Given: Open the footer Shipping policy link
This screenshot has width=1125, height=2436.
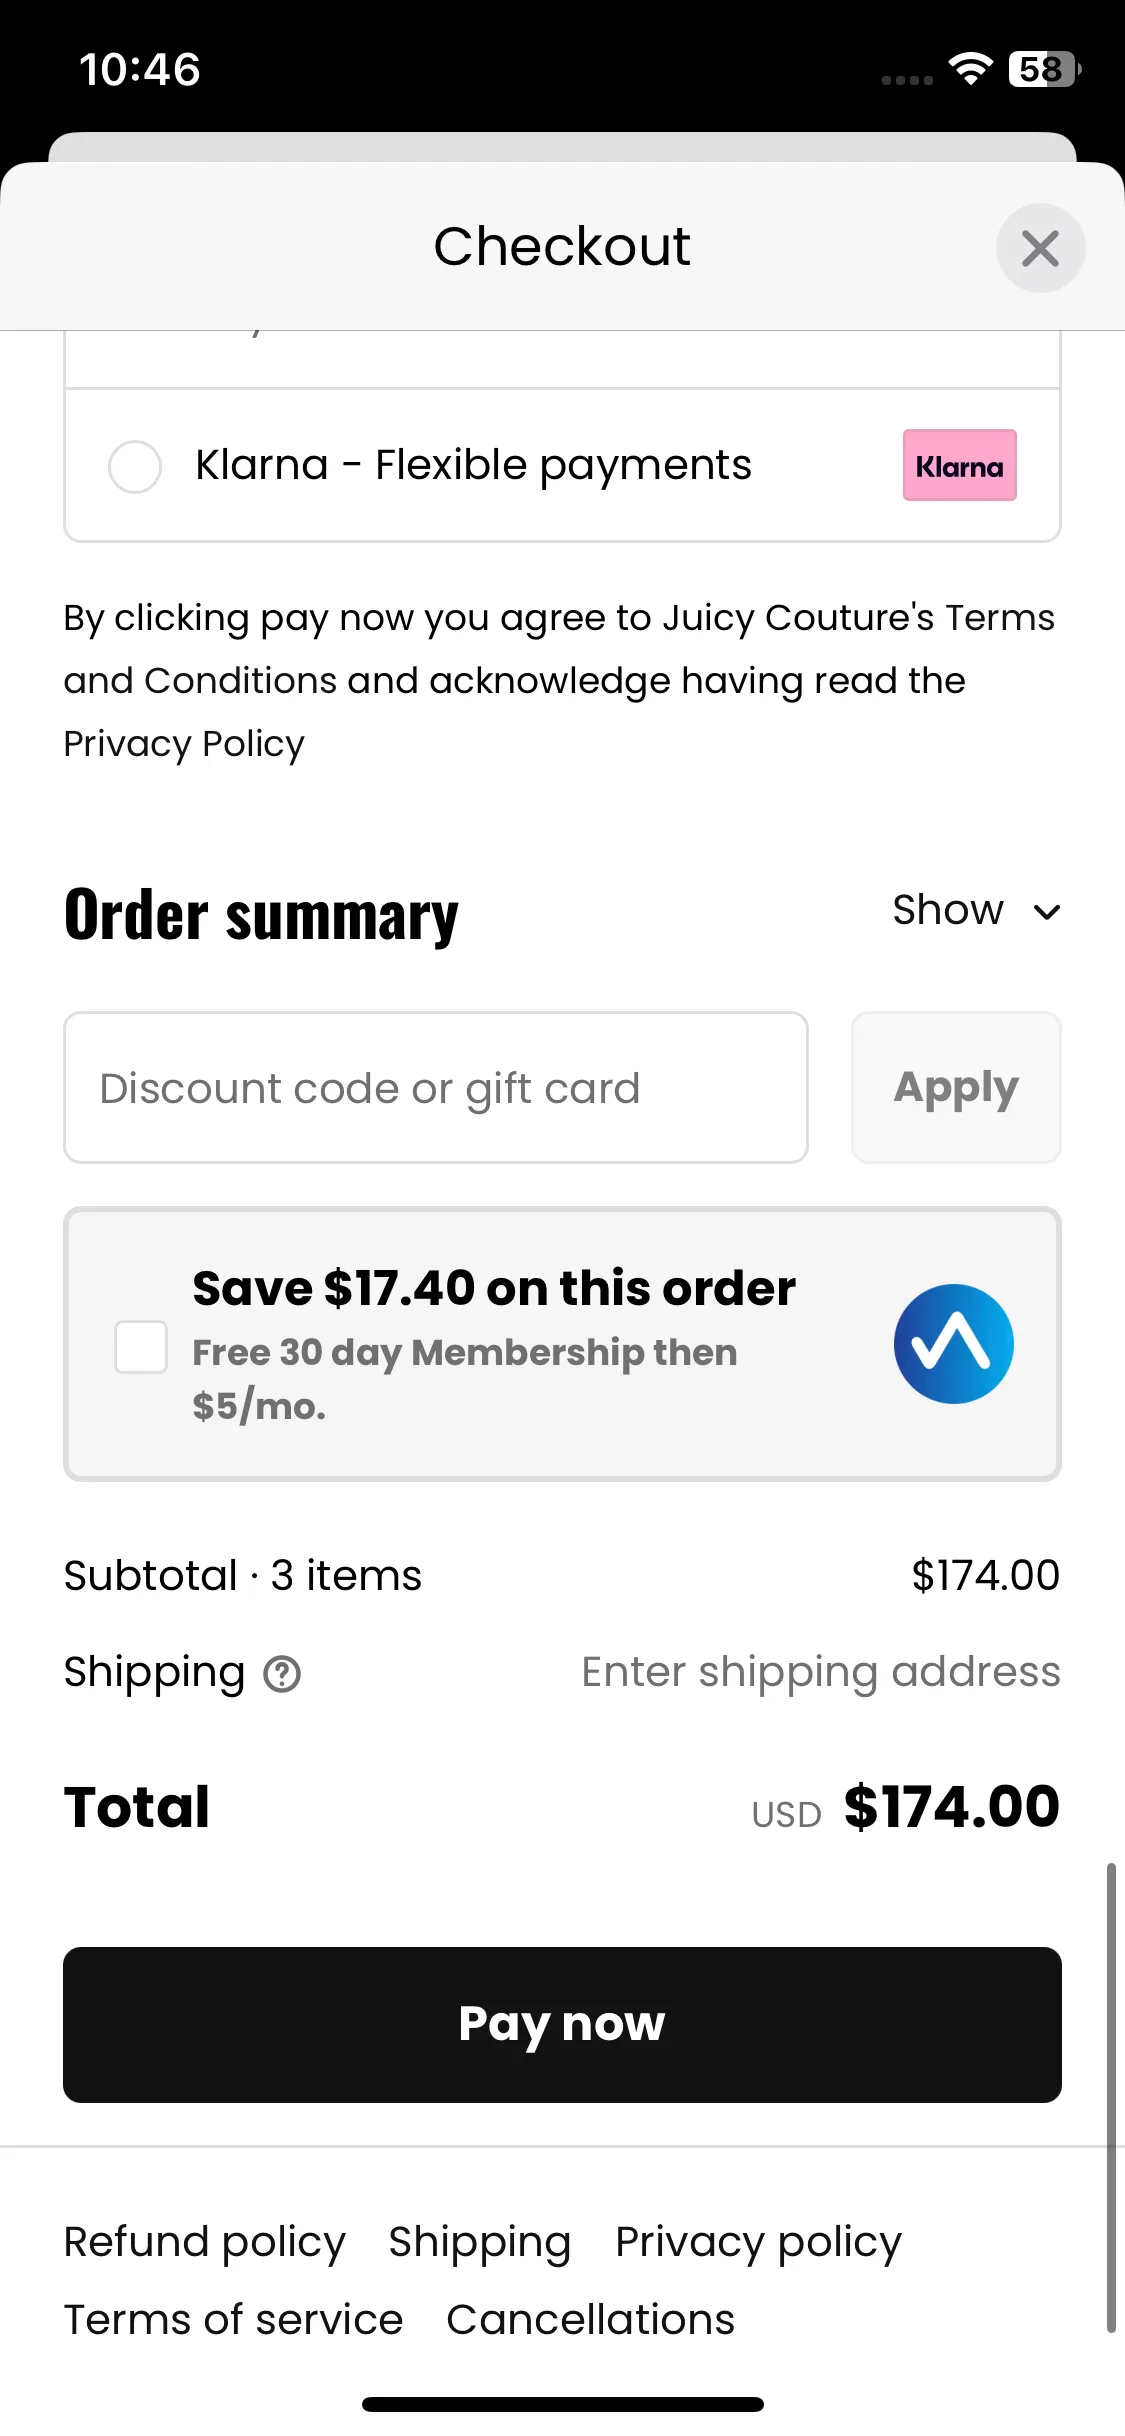Looking at the screenshot, I should (480, 2241).
